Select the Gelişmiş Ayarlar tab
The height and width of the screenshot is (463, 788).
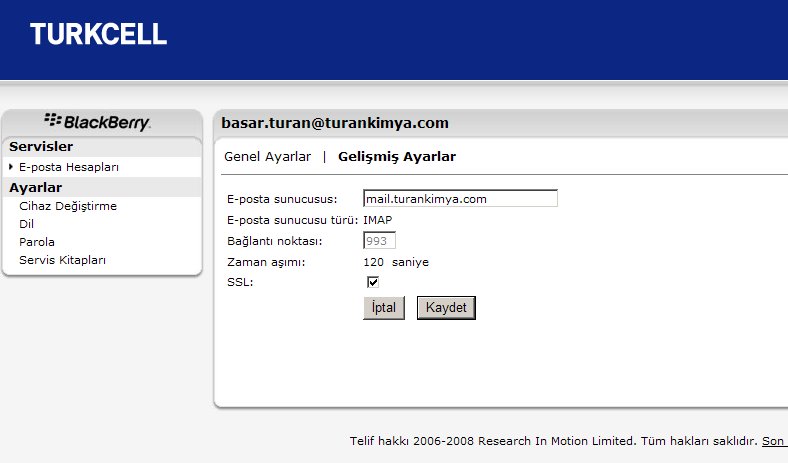point(397,157)
